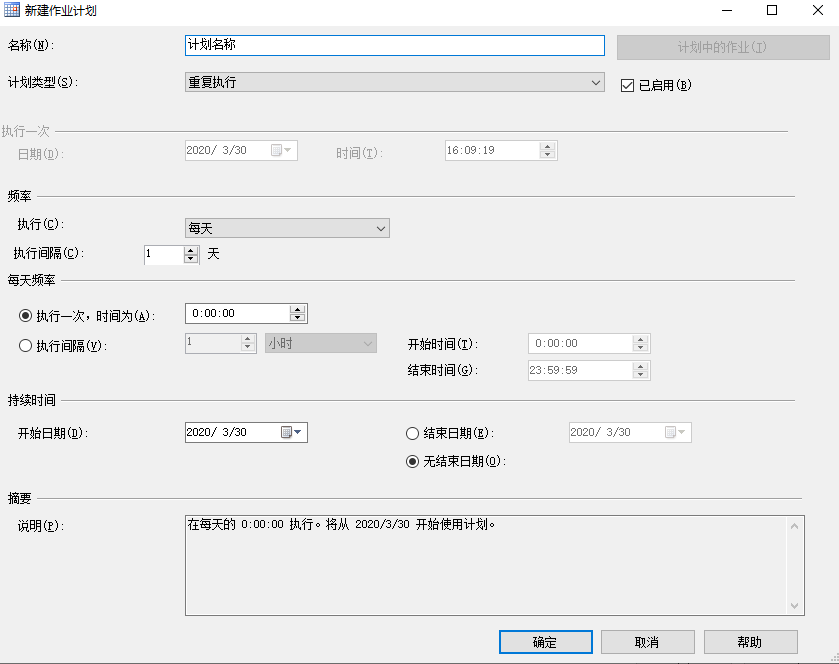This screenshot has height=664, width=839.
Task: Open the 执行 frequency dropdown showing 每天
Action: click(x=287, y=228)
